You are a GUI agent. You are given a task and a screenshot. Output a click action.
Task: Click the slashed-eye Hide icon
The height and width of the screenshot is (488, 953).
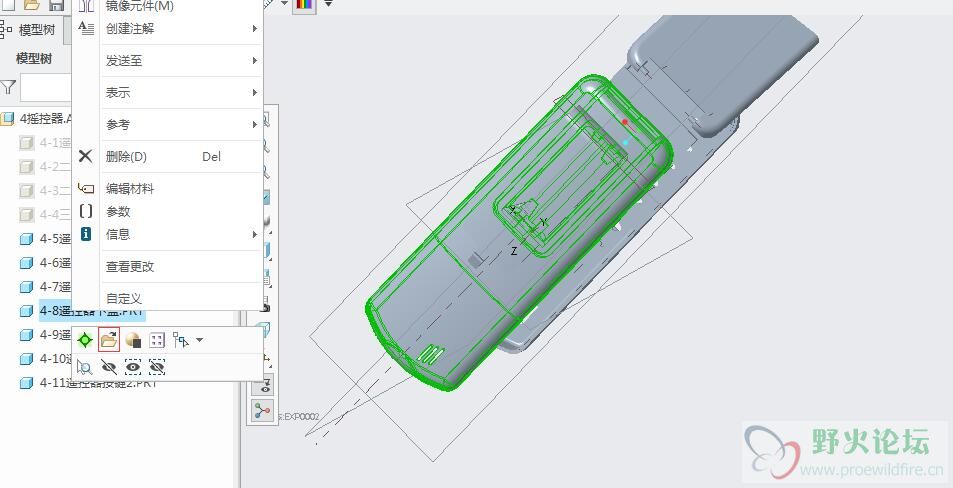[109, 367]
